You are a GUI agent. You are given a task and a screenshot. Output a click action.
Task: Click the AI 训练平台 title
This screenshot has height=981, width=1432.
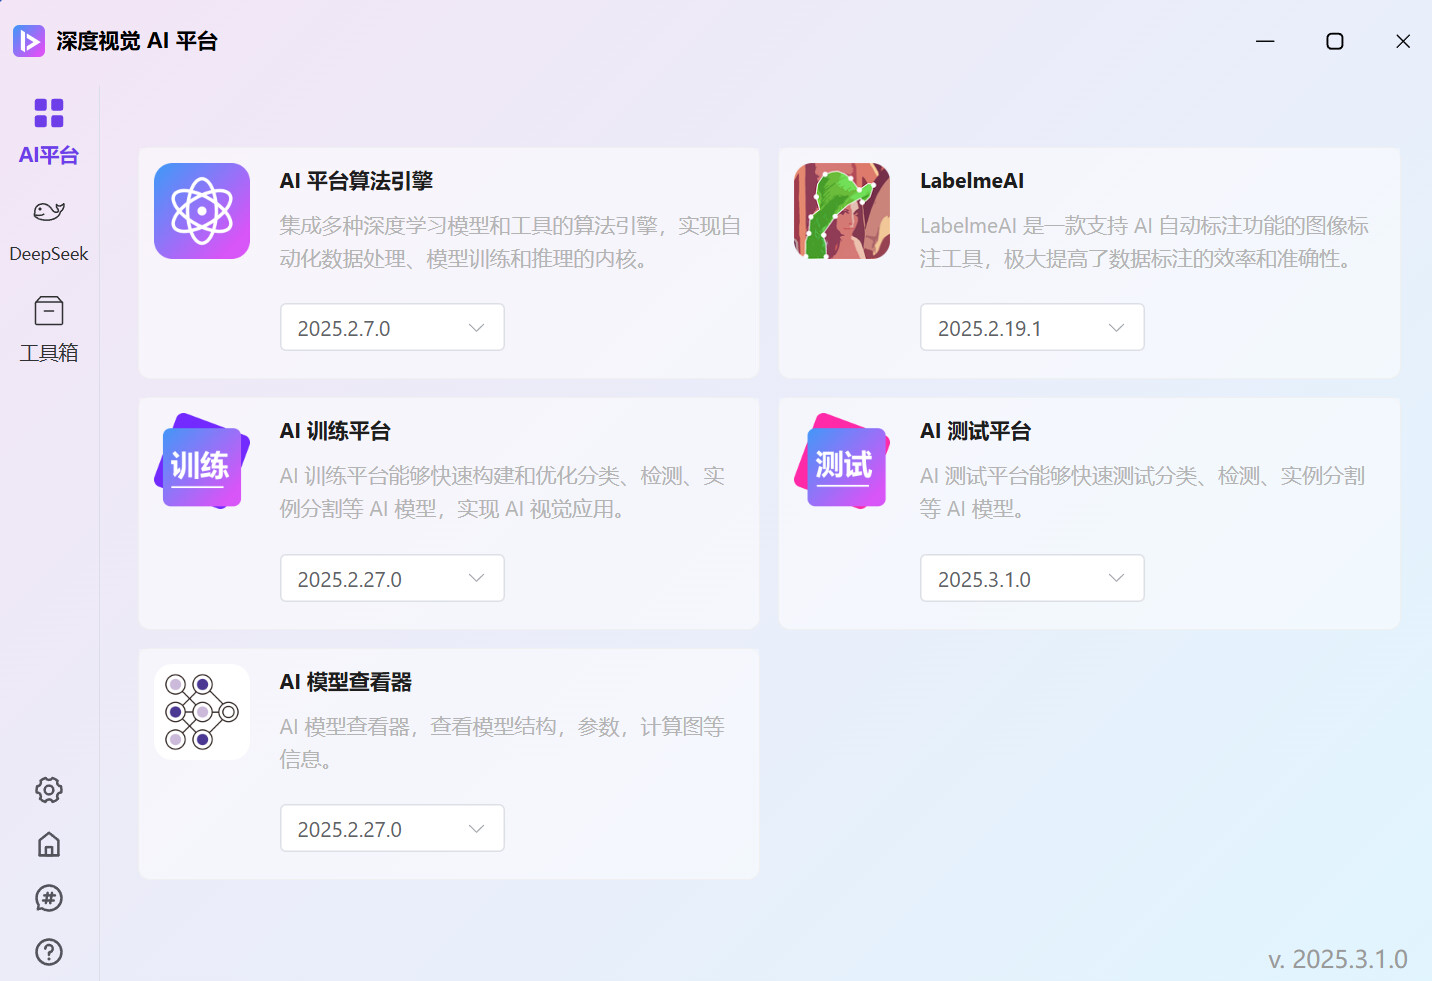point(335,431)
